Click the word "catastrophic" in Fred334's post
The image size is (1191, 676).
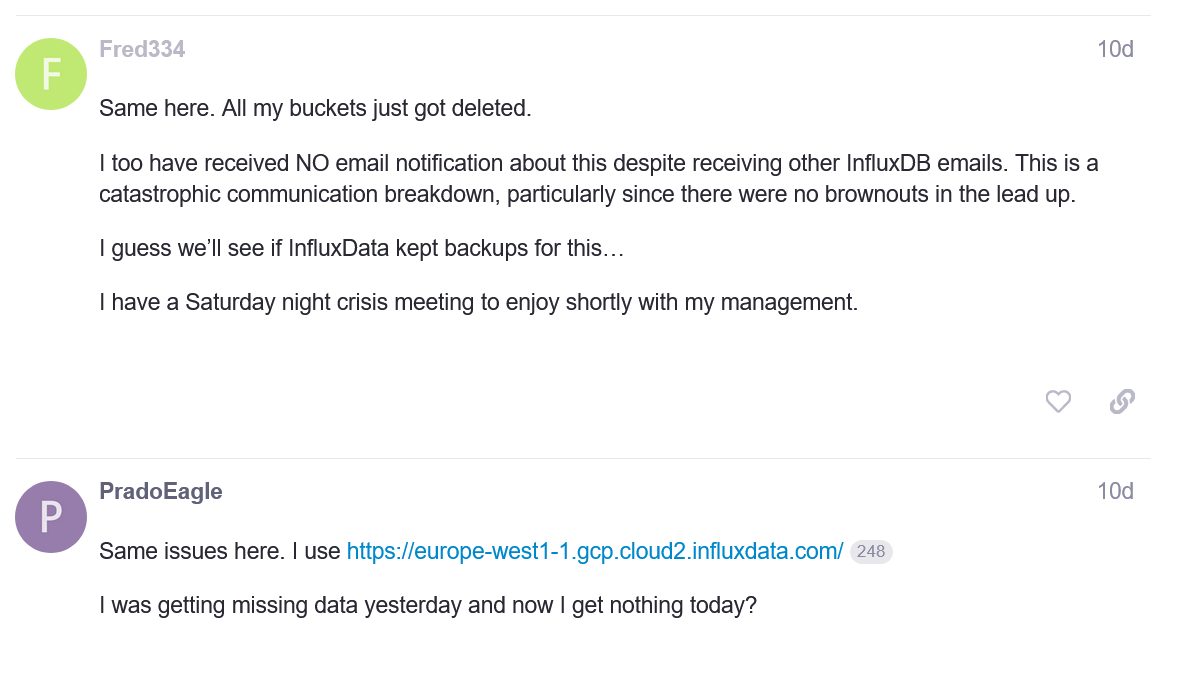tap(165, 194)
